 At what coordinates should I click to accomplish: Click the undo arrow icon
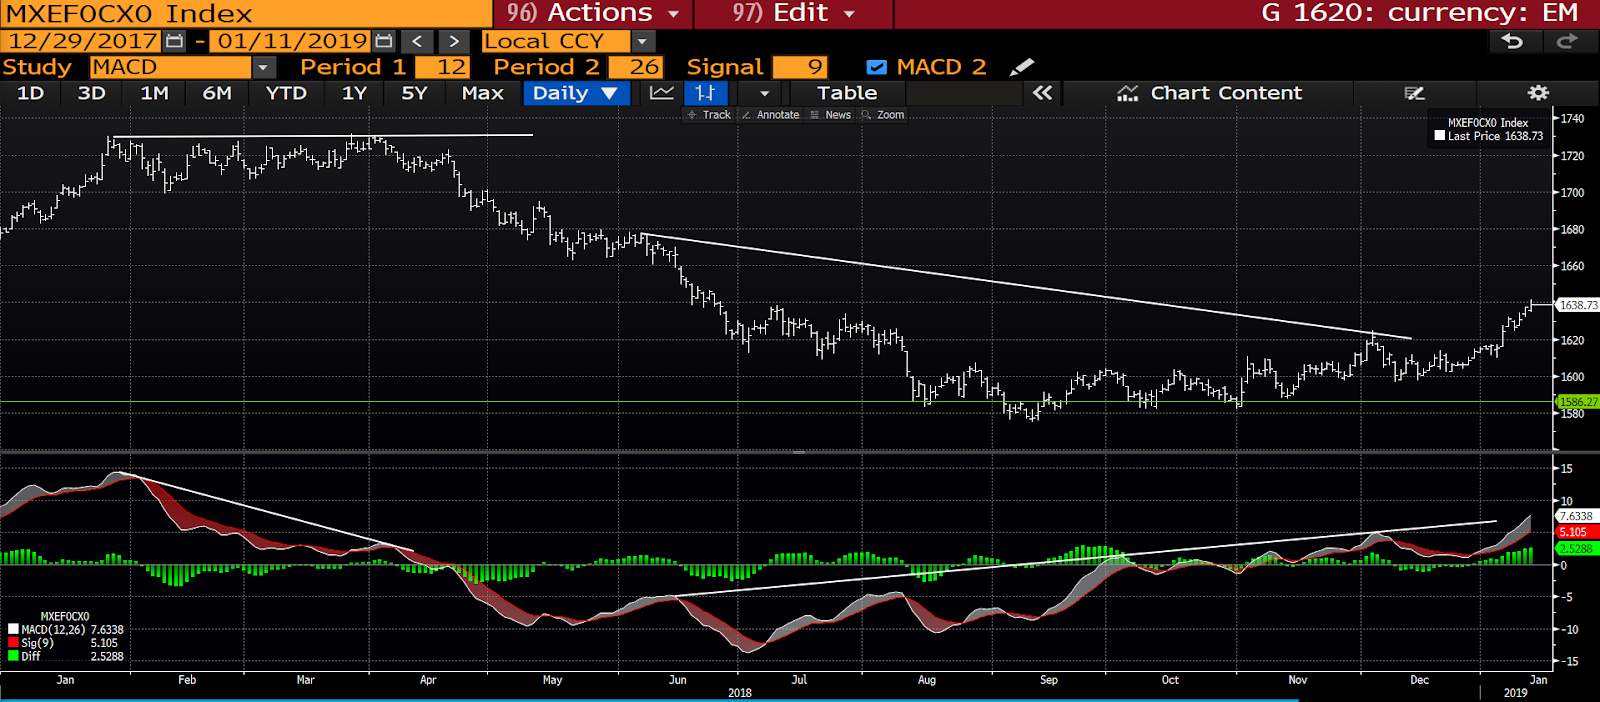point(1513,41)
